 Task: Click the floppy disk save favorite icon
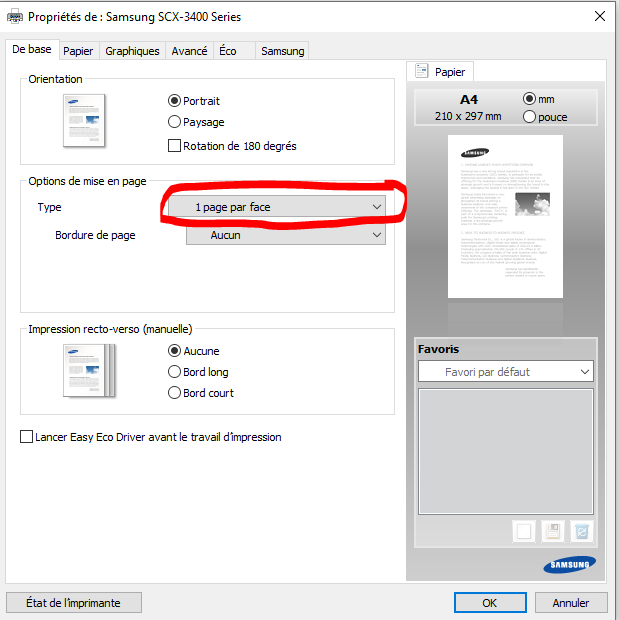[553, 531]
